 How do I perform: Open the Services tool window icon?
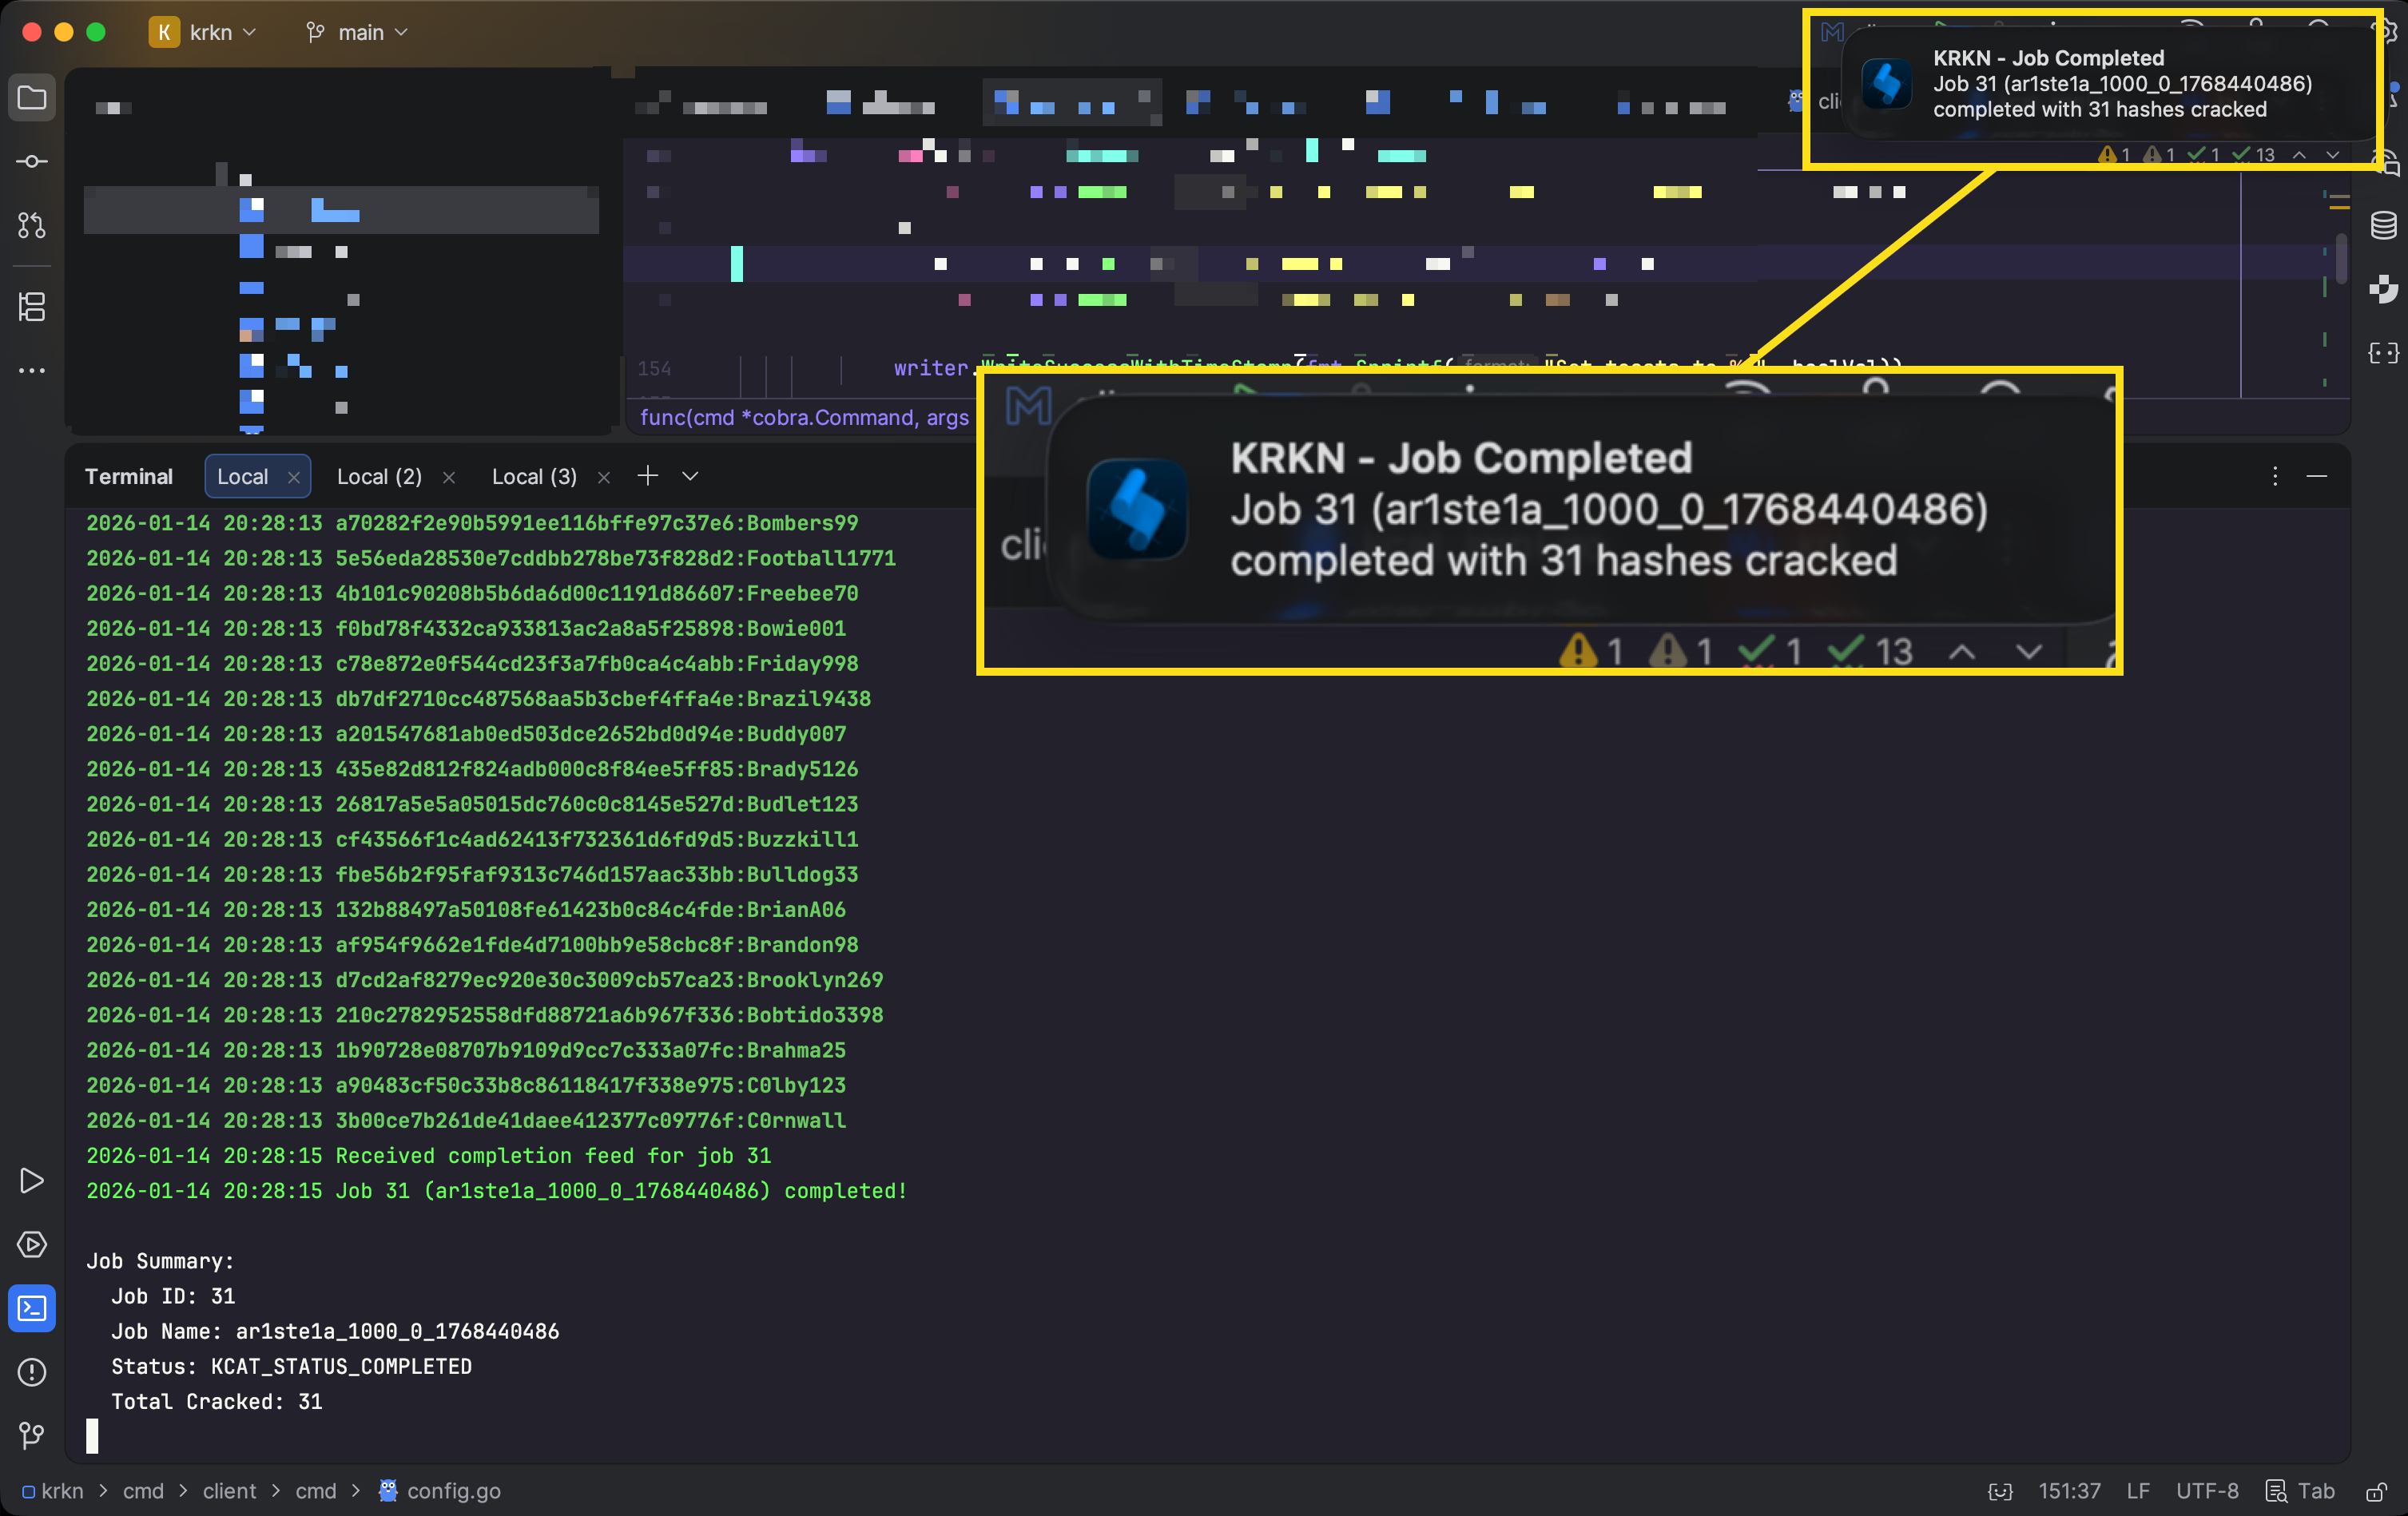(32, 1244)
